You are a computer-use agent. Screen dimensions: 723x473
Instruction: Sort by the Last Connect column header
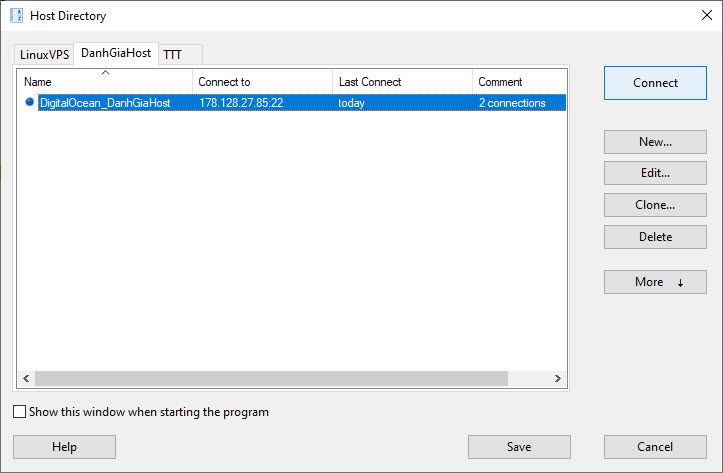[x=401, y=82]
